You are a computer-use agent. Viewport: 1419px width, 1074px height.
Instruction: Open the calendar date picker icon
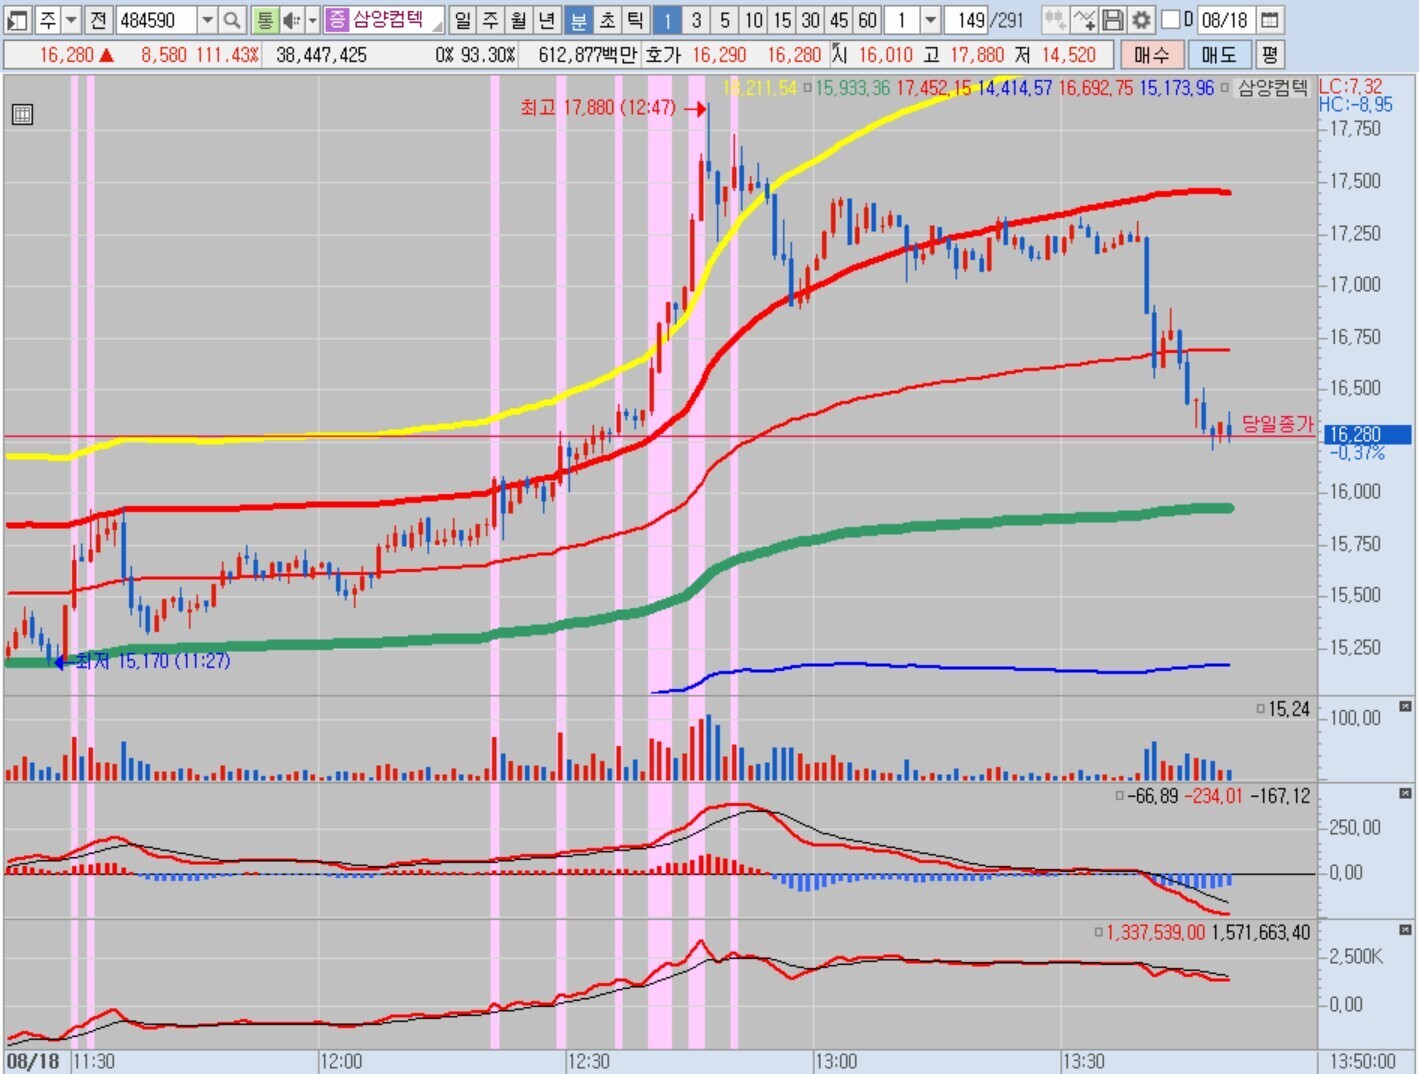1269,19
